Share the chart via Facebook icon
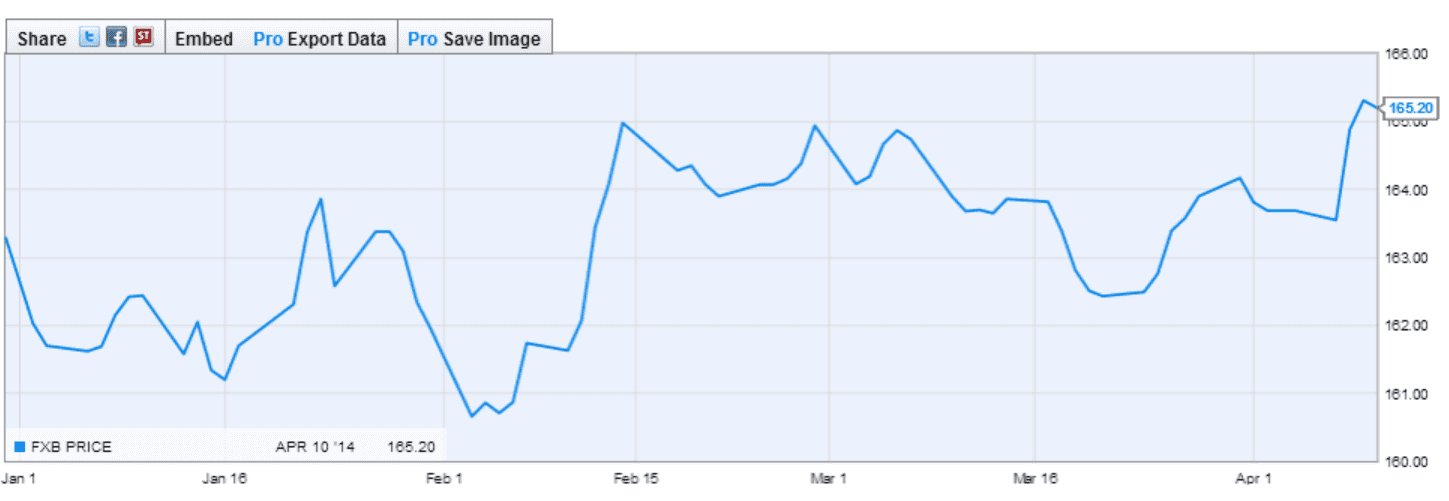The width and height of the screenshot is (1449, 501). point(117,38)
